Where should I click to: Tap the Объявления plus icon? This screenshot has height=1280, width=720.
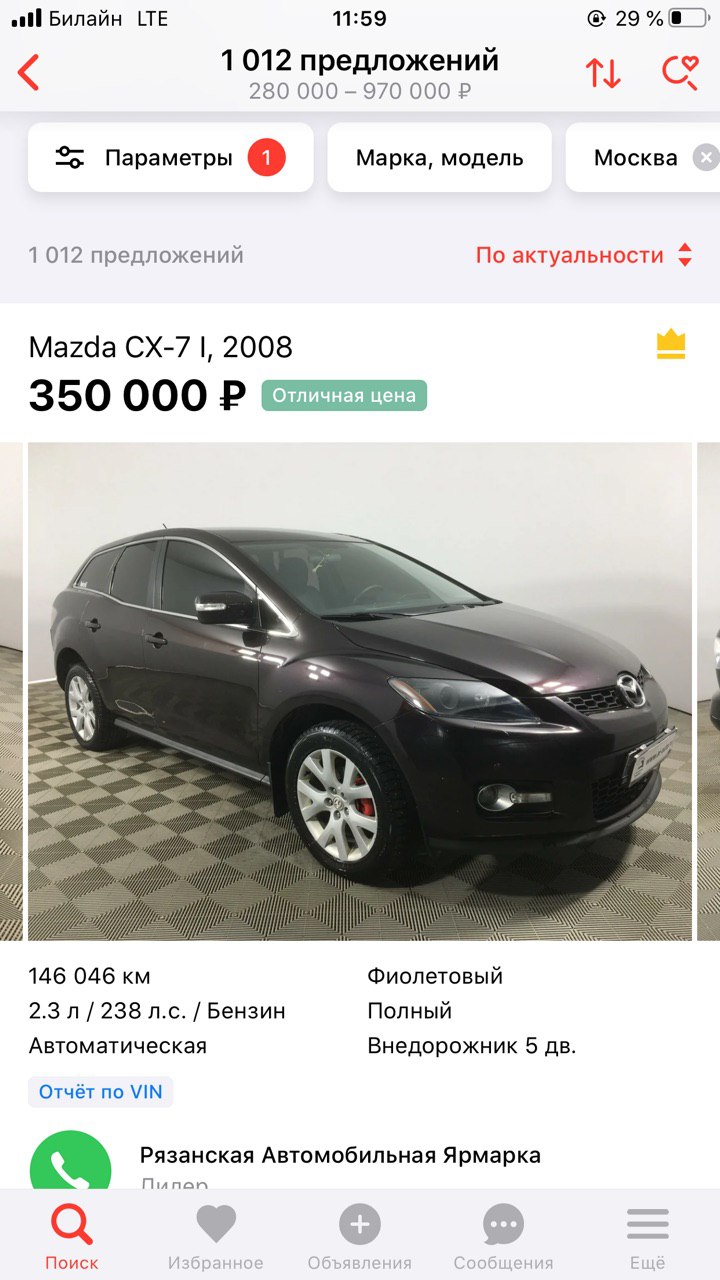coord(360,1225)
